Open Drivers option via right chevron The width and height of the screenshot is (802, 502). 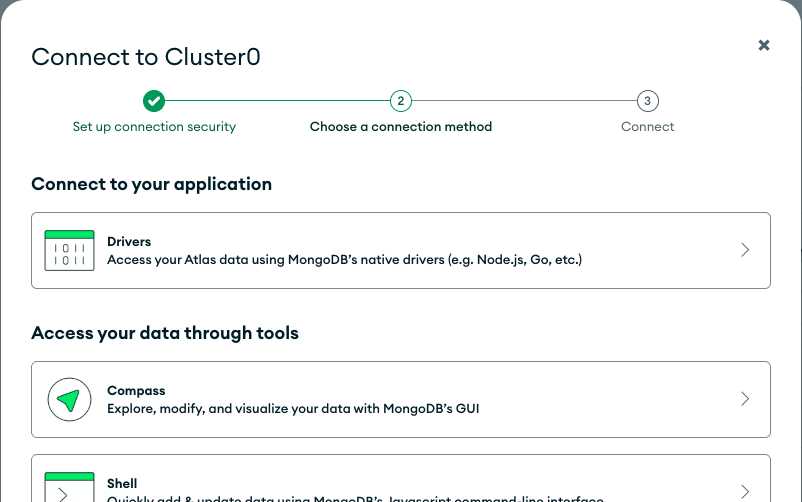coord(745,250)
